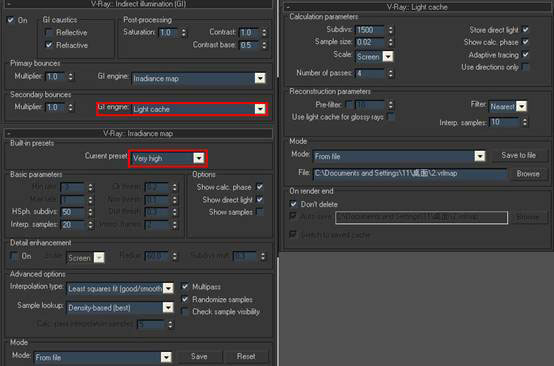Enable Show samples checkbox
Image resolution: width=554 pixels, height=366 pixels.
click(260, 212)
